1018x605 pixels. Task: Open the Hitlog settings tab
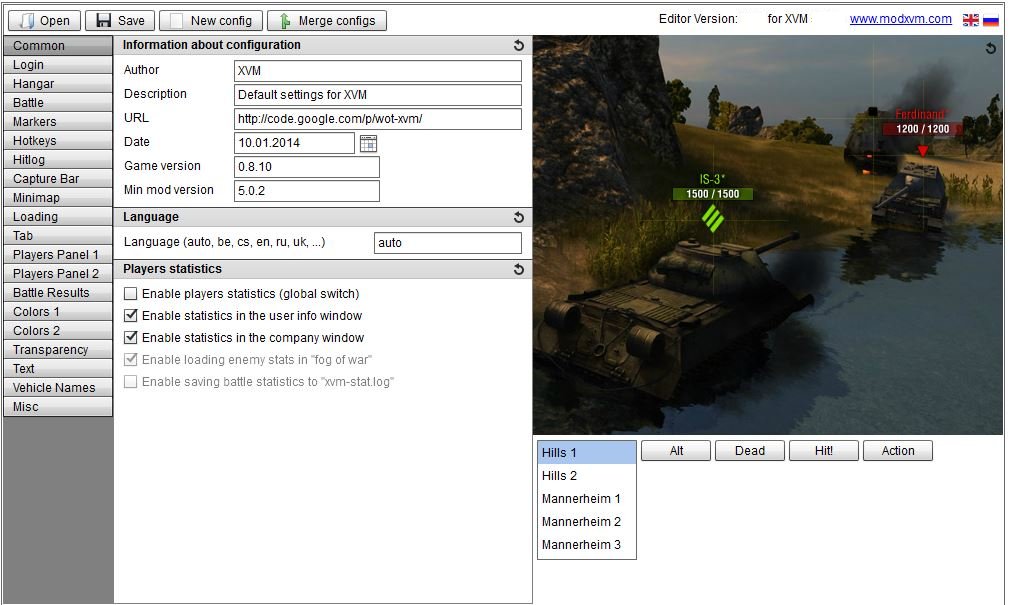point(58,160)
